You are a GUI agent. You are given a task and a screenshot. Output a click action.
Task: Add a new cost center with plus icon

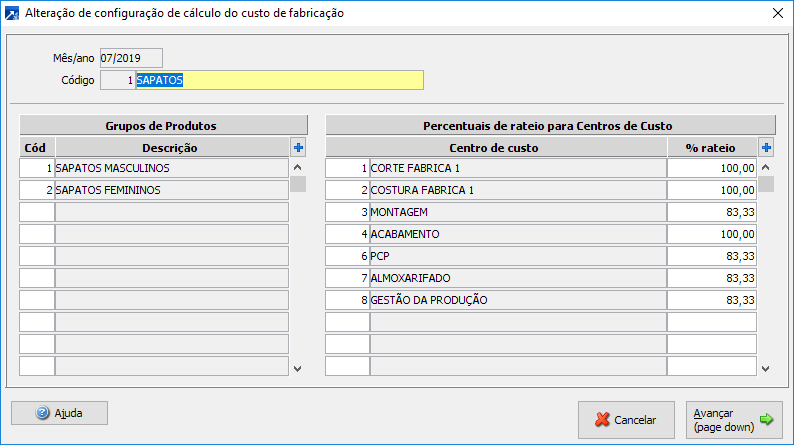pos(766,148)
